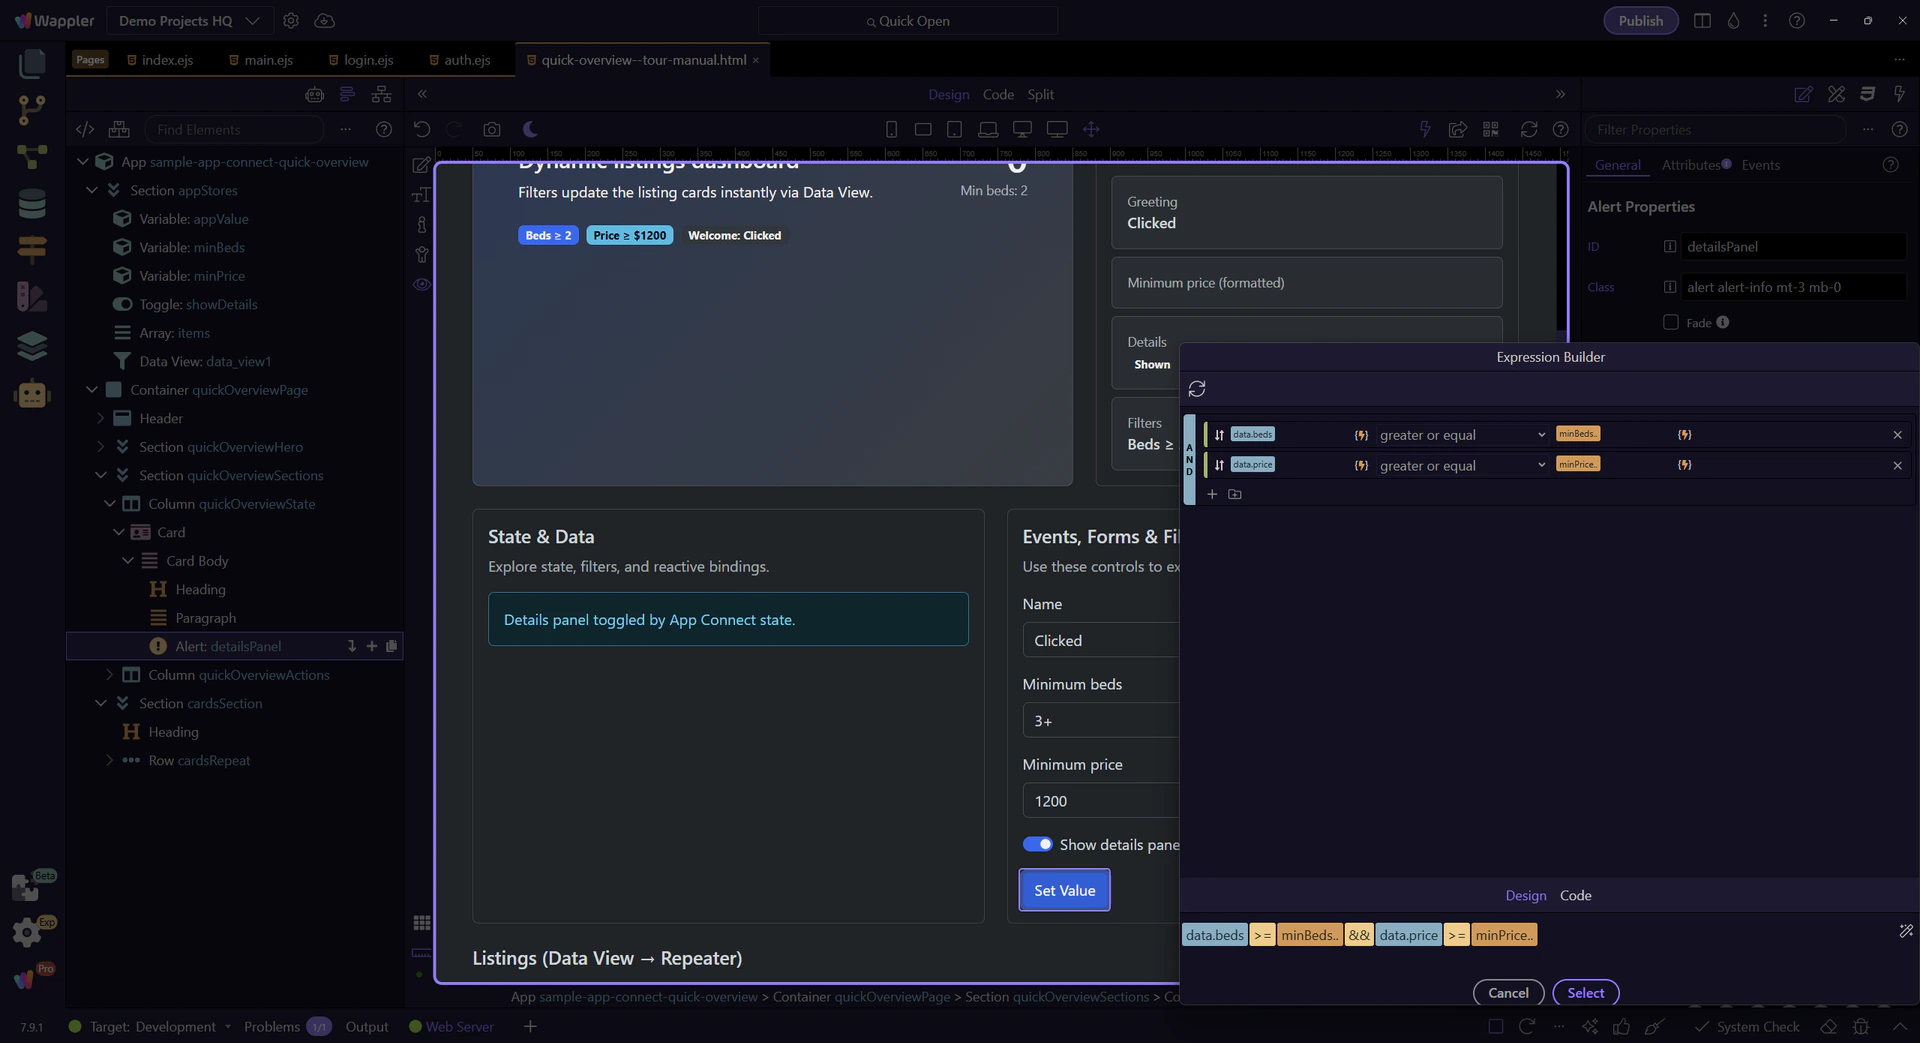Open the database manager sidebar icon
Image resolution: width=1920 pixels, height=1043 pixels.
[32, 203]
